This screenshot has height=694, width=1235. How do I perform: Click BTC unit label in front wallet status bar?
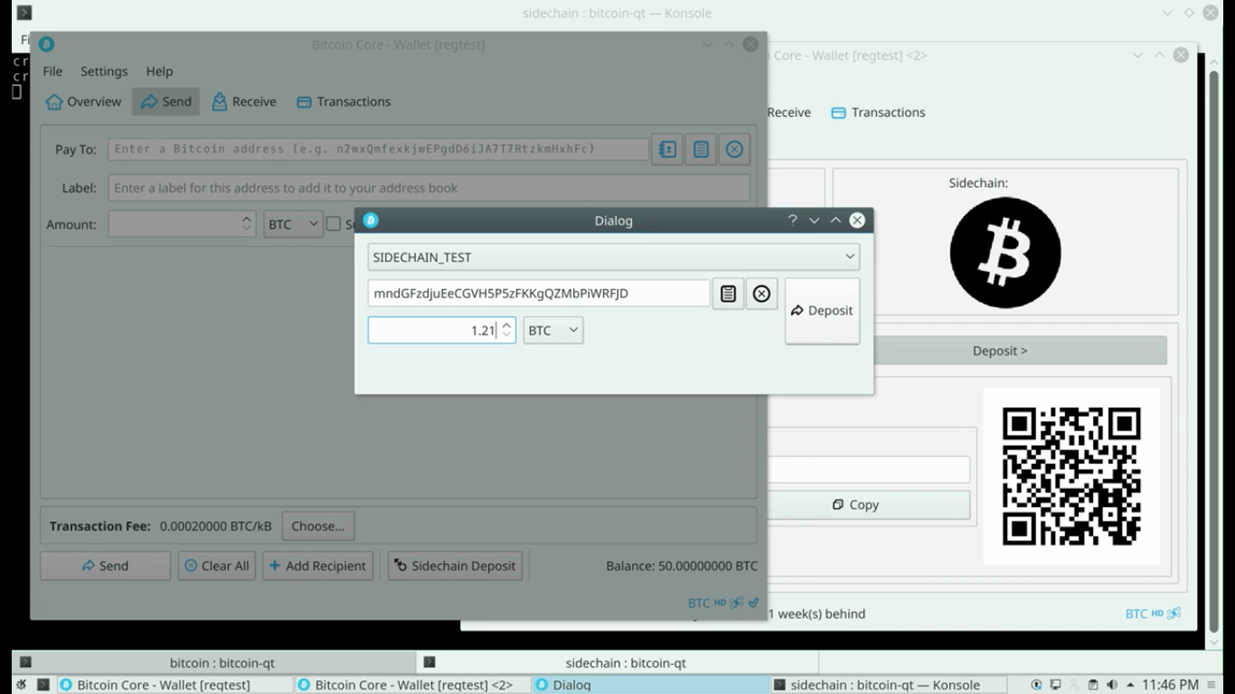click(x=699, y=603)
